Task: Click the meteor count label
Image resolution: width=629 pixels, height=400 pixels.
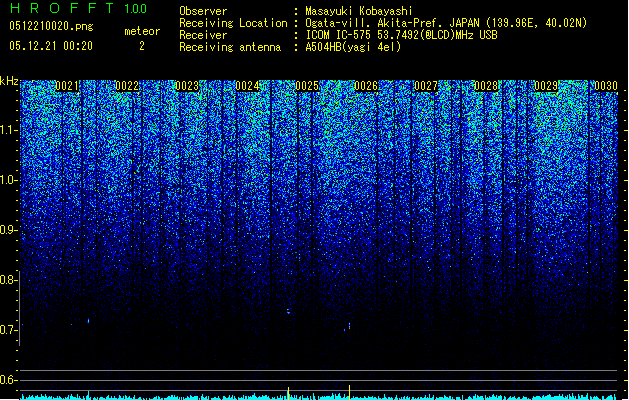Action: click(x=142, y=31)
